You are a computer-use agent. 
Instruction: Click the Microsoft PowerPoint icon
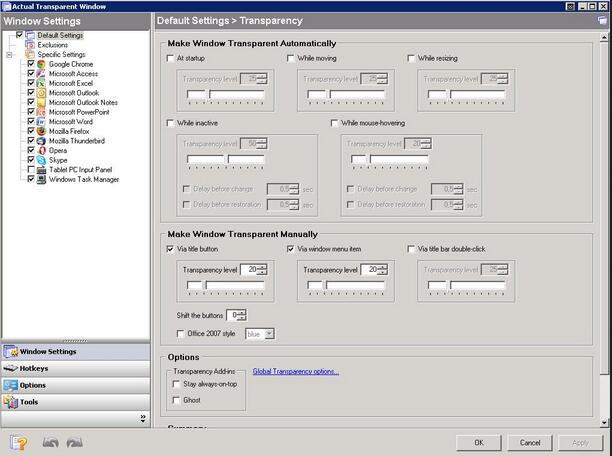41,112
